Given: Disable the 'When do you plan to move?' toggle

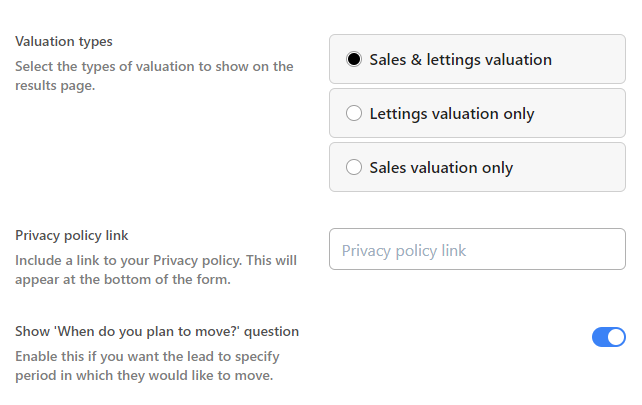Looking at the screenshot, I should tap(608, 337).
